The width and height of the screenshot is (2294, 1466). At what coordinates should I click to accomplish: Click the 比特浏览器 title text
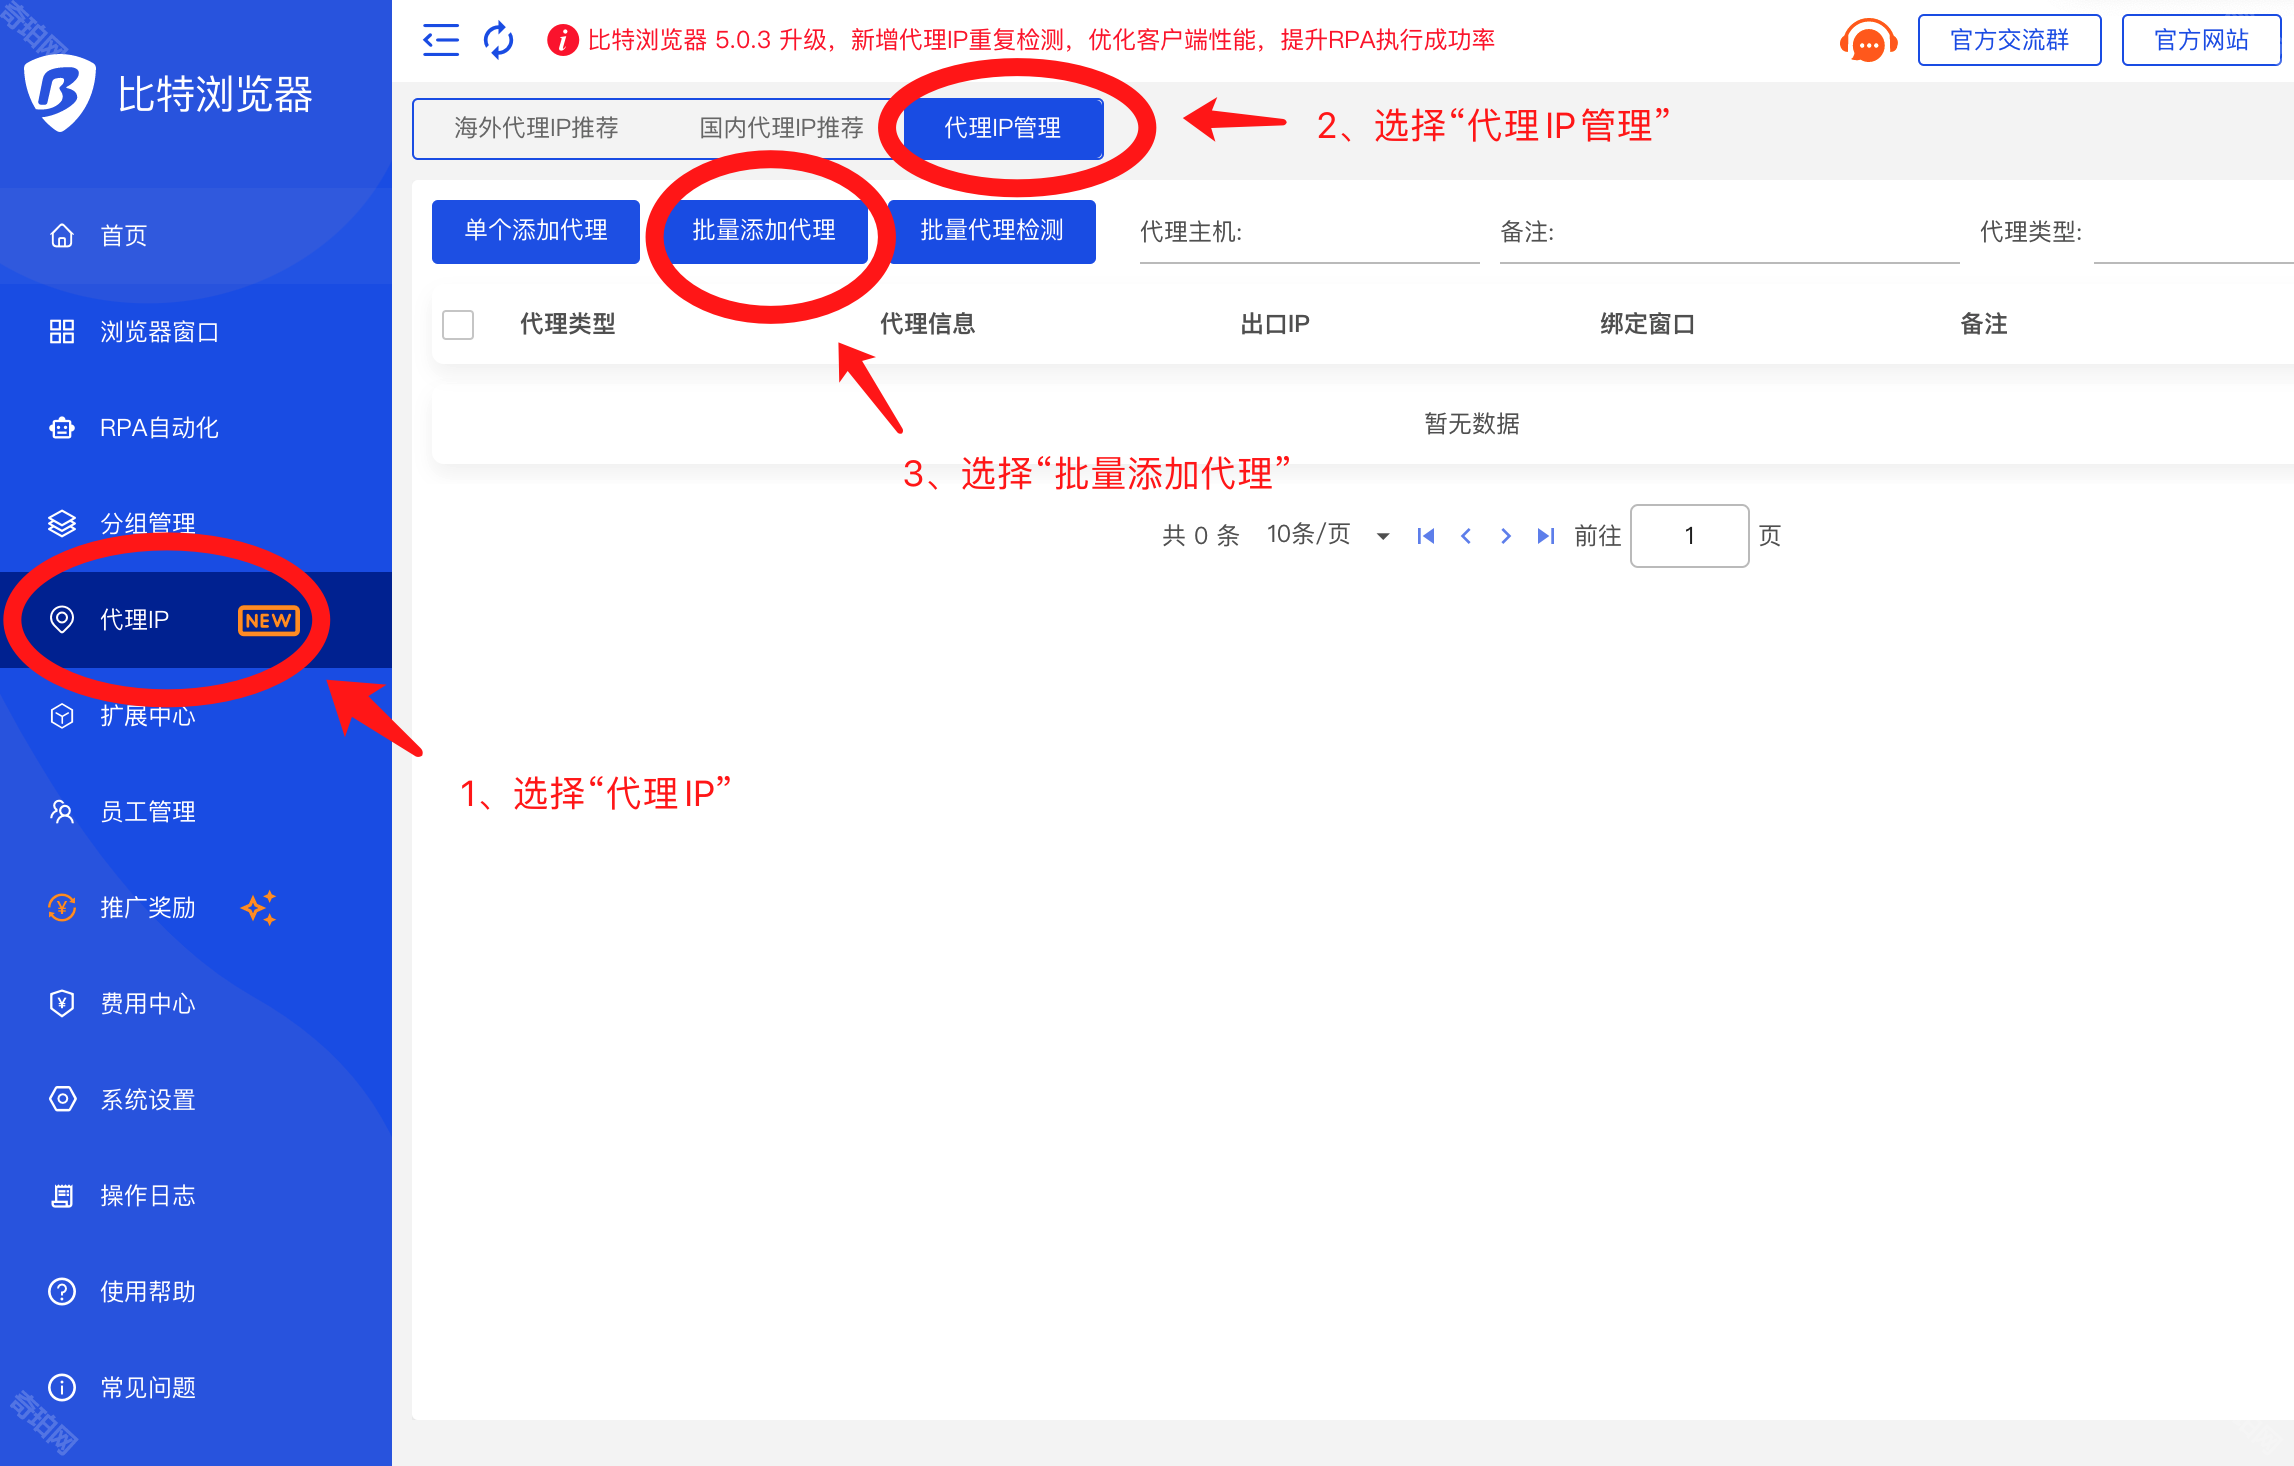coord(215,95)
